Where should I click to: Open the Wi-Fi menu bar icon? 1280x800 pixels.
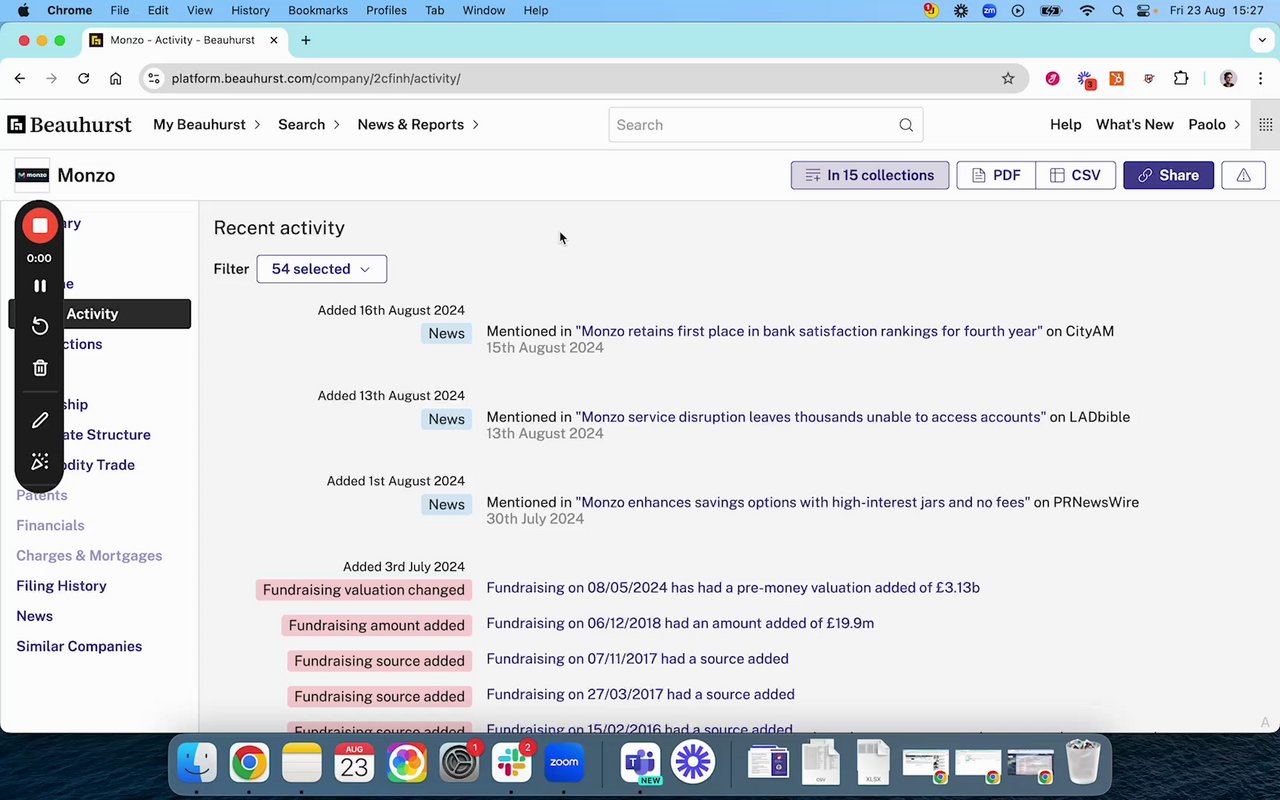point(1087,10)
